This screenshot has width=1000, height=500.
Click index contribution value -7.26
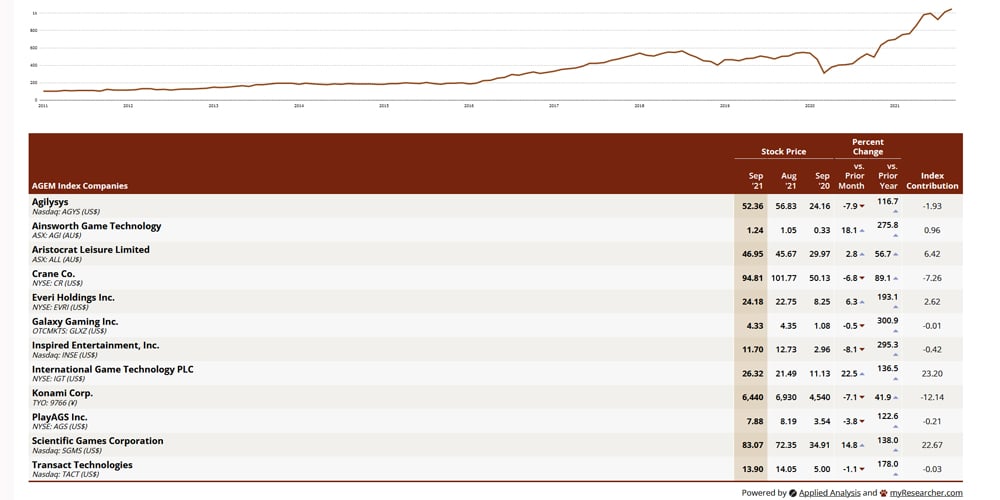tap(932, 278)
